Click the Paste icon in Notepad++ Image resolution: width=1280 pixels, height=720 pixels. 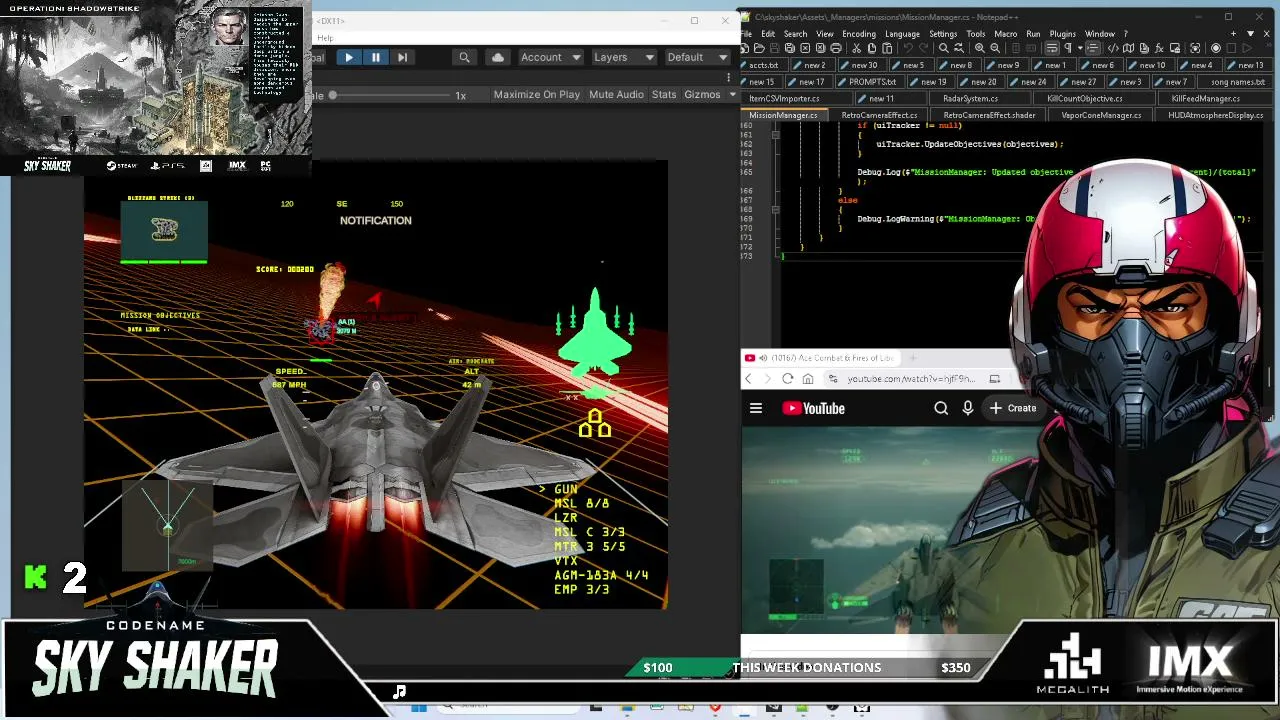[887, 48]
